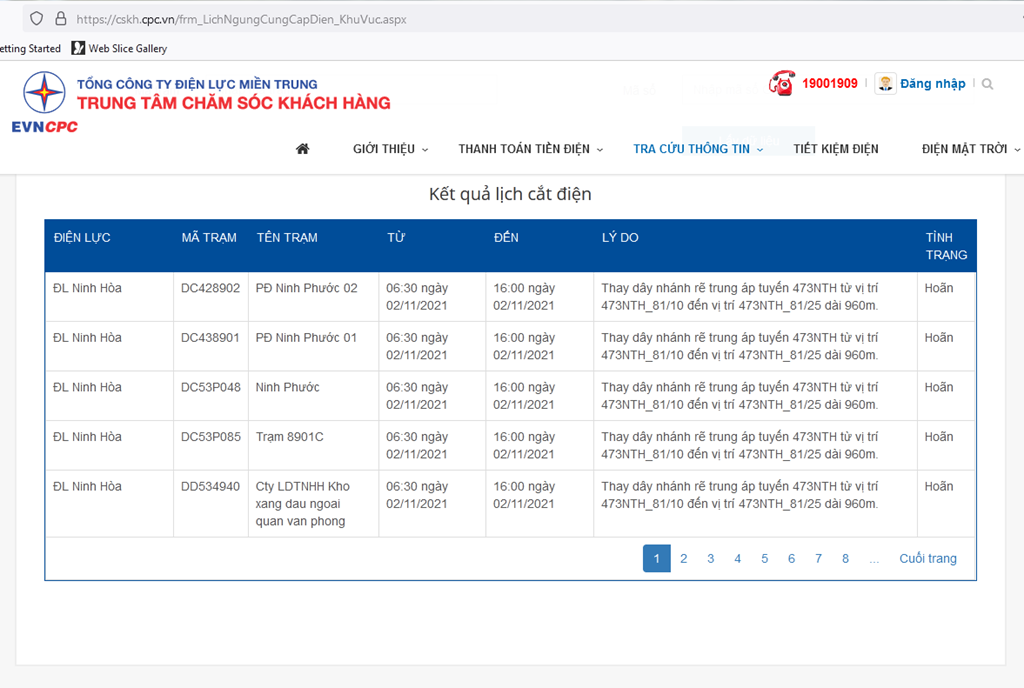Go to page 8 of results
Image resolution: width=1024 pixels, height=688 pixels.
845,559
